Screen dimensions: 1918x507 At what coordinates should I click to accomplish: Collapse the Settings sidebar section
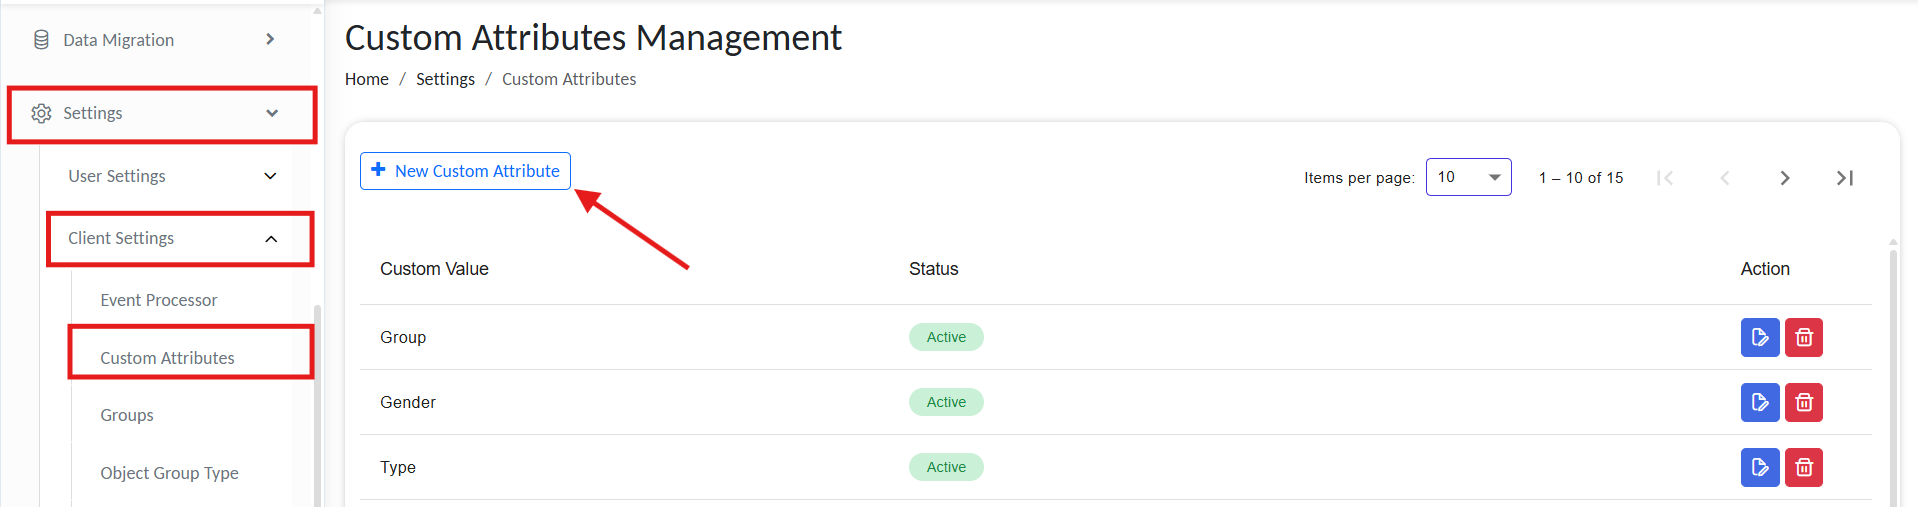click(272, 114)
